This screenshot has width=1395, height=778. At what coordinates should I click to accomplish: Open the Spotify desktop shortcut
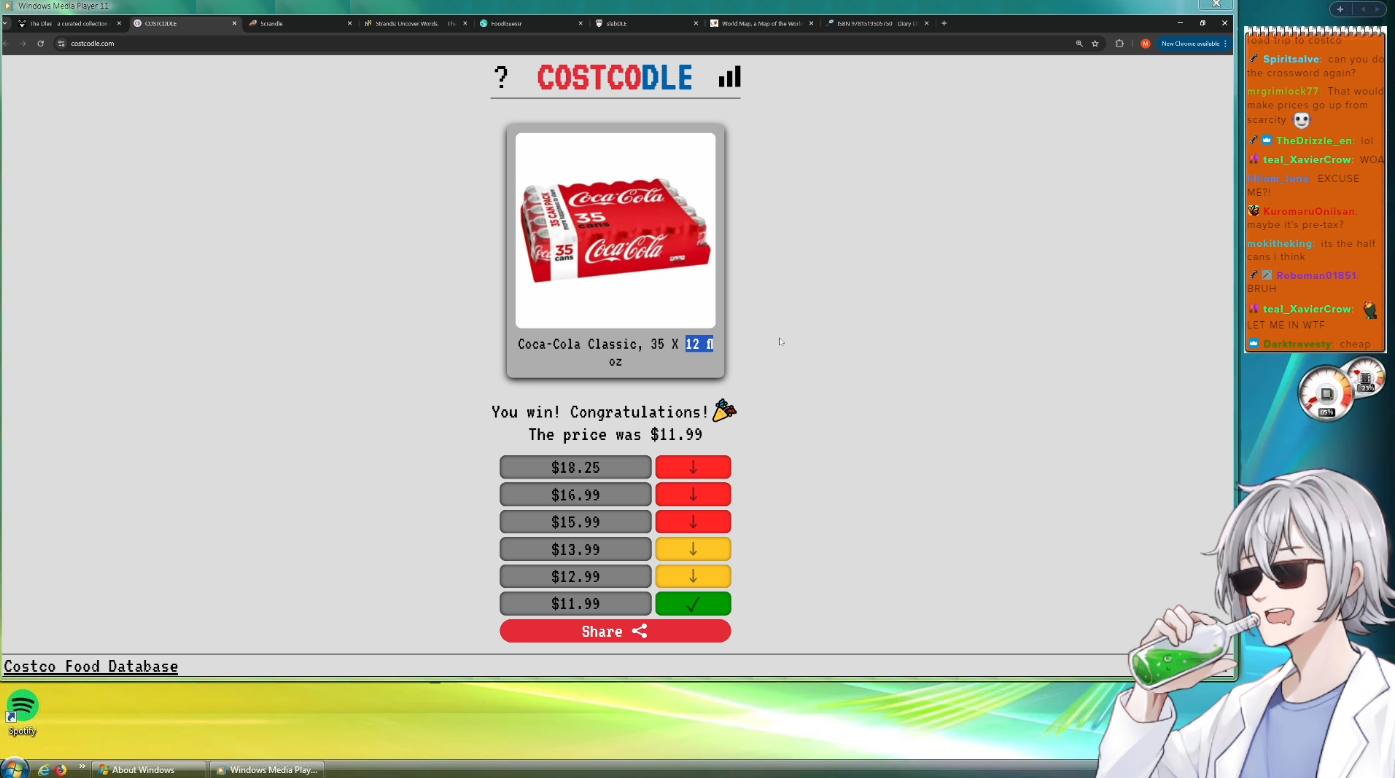pos(22,713)
